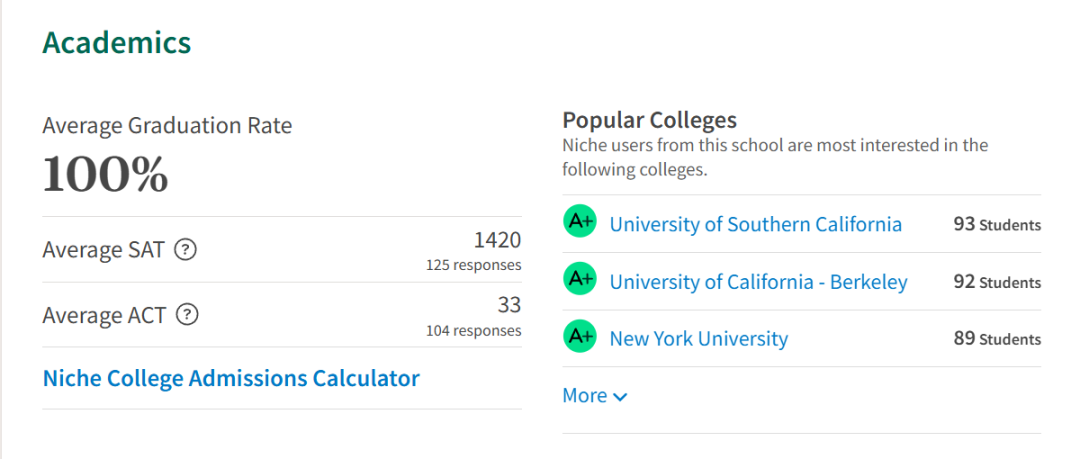Select the 89 Students count
The height and width of the screenshot is (459, 1080).
(997, 339)
